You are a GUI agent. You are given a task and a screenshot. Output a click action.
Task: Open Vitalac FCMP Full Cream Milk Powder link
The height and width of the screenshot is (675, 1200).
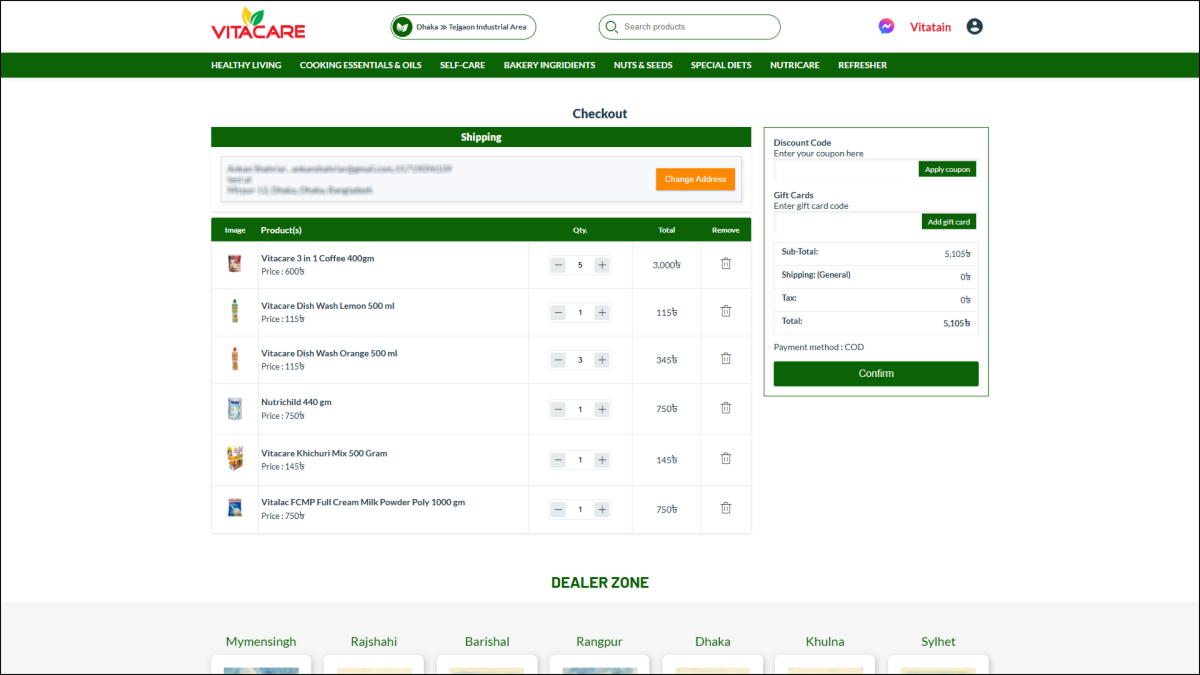click(x=363, y=502)
